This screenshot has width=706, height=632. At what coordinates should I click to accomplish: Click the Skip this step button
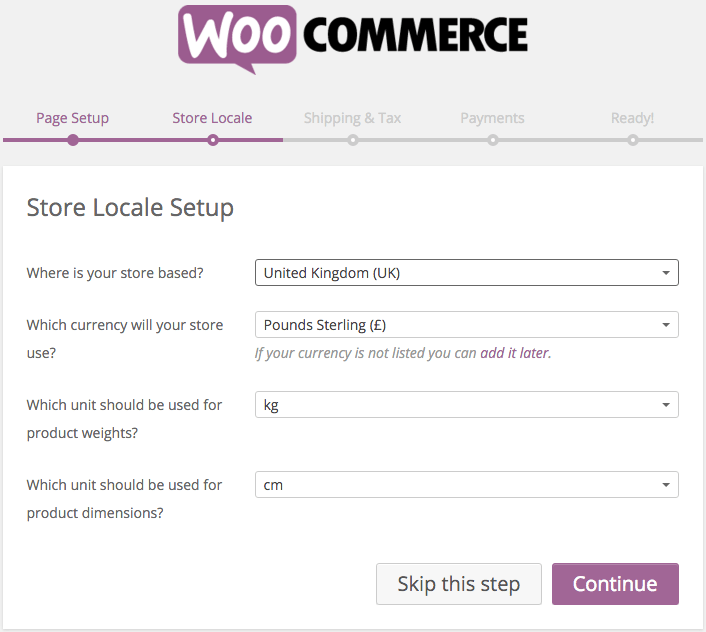(x=459, y=584)
